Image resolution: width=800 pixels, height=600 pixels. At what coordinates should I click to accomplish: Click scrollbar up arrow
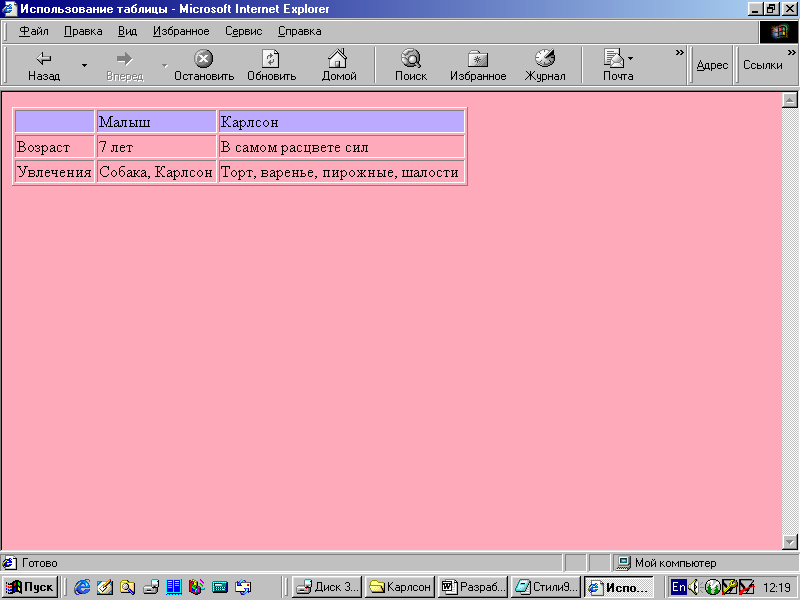(790, 100)
